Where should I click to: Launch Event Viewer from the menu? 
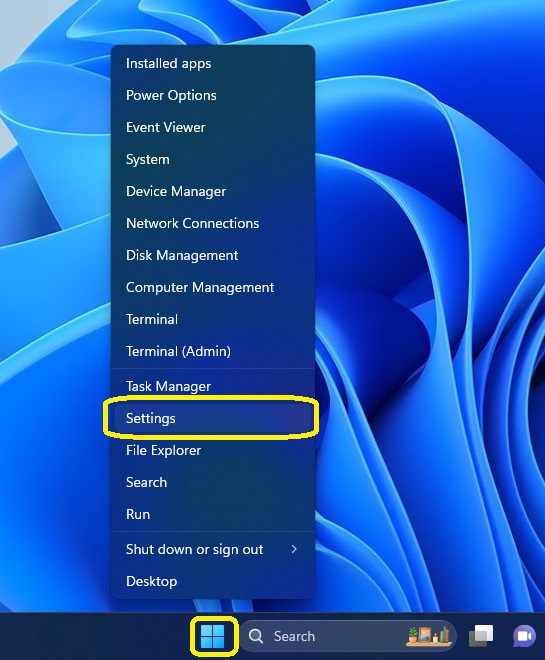(x=213, y=127)
